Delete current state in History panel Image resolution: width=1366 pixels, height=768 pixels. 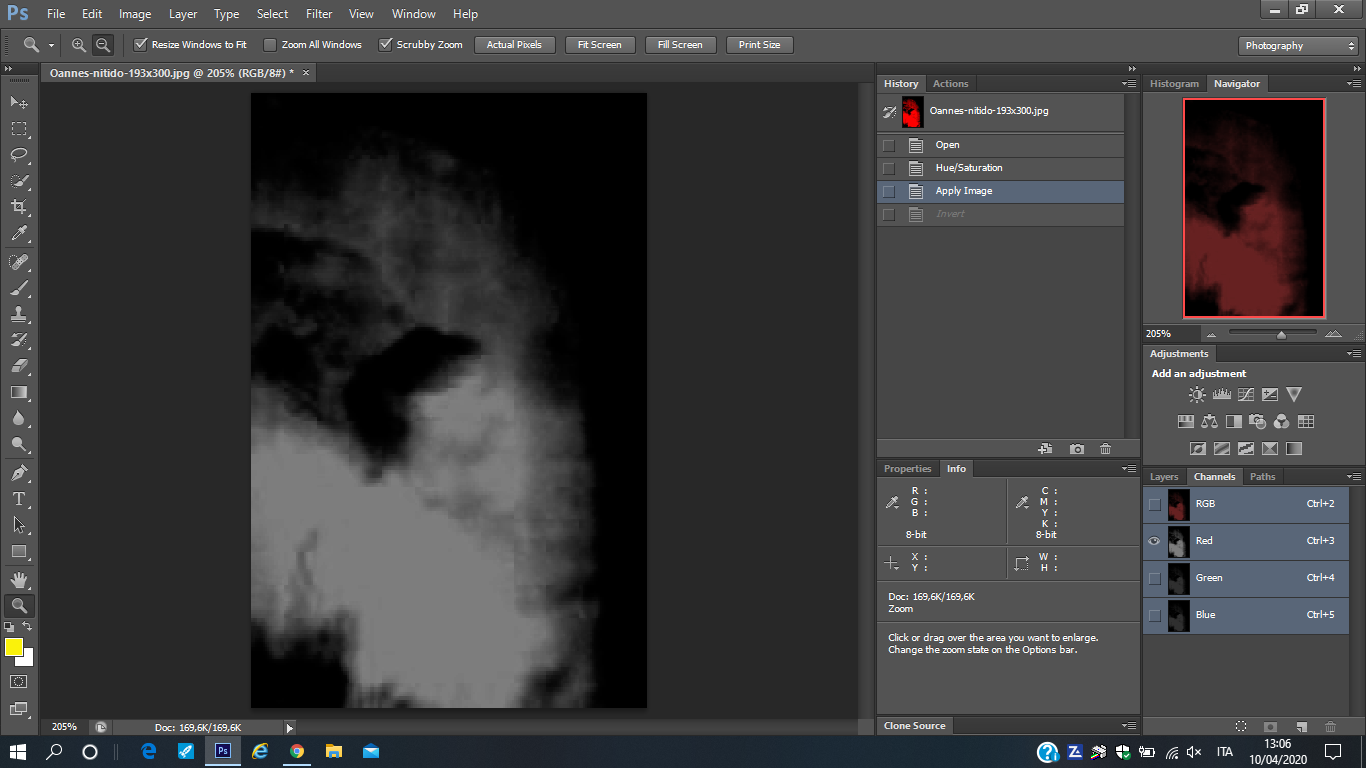1105,450
